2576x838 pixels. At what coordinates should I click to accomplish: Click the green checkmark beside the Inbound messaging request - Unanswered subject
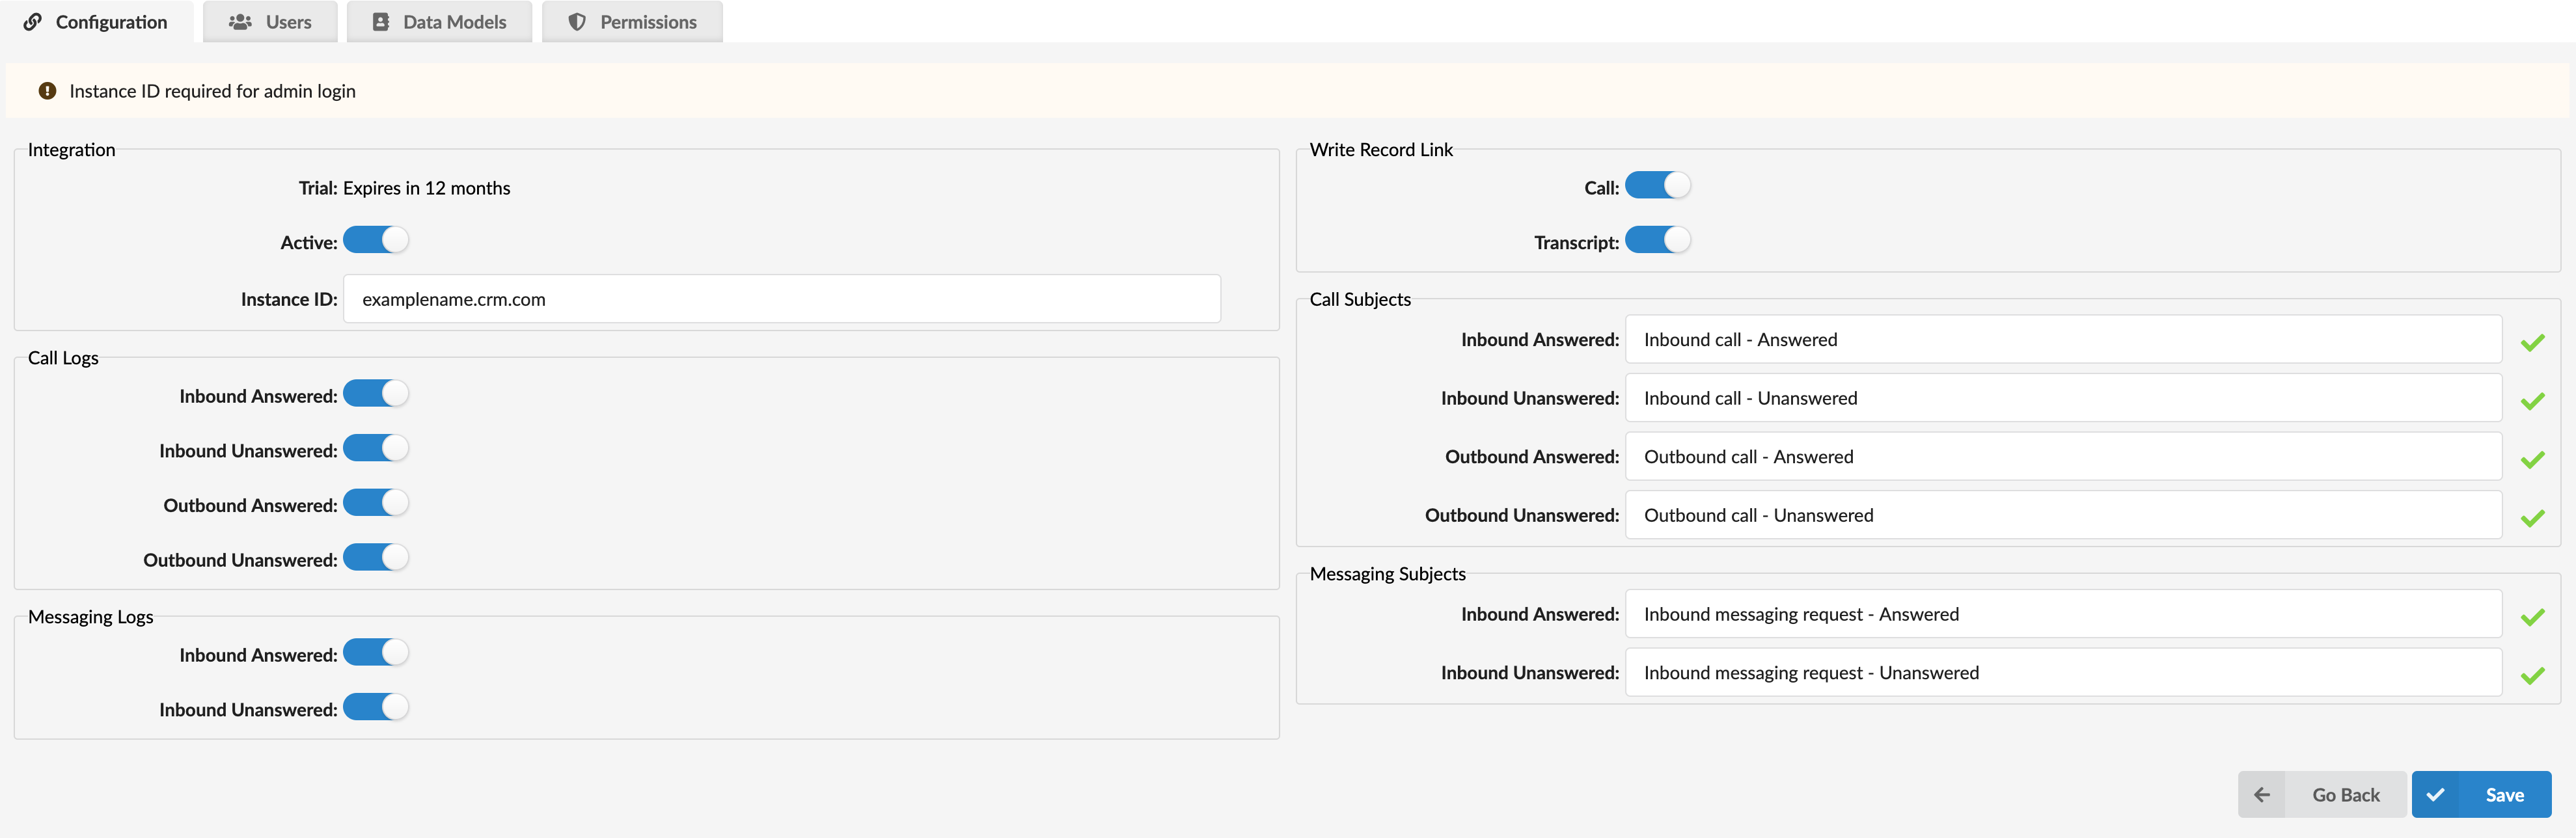pyautogui.click(x=2532, y=676)
